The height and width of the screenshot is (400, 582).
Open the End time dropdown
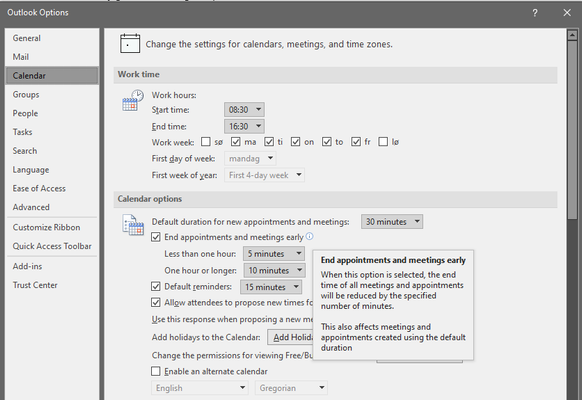point(244,127)
